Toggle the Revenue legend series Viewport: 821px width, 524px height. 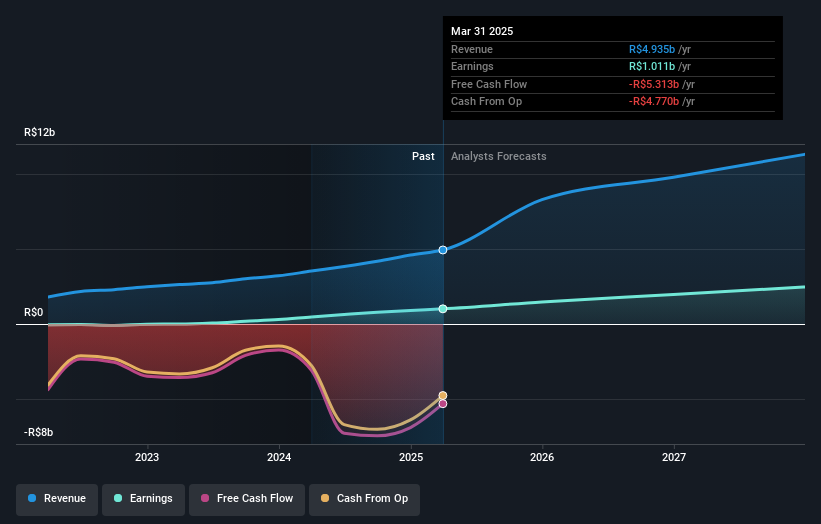tap(57, 498)
